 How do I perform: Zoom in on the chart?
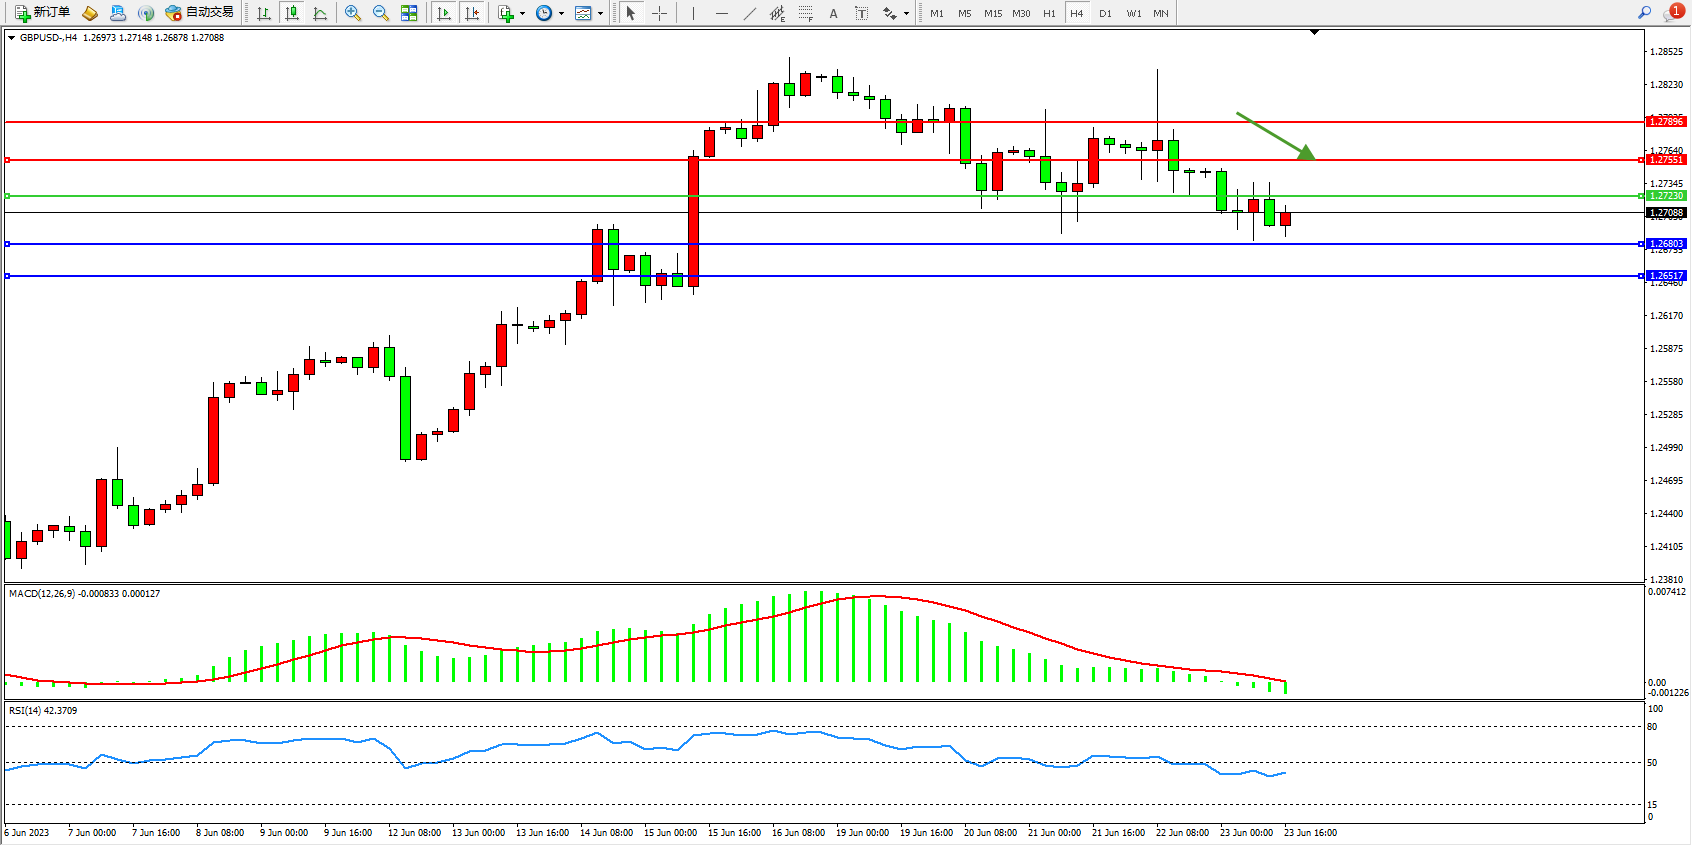coord(353,13)
